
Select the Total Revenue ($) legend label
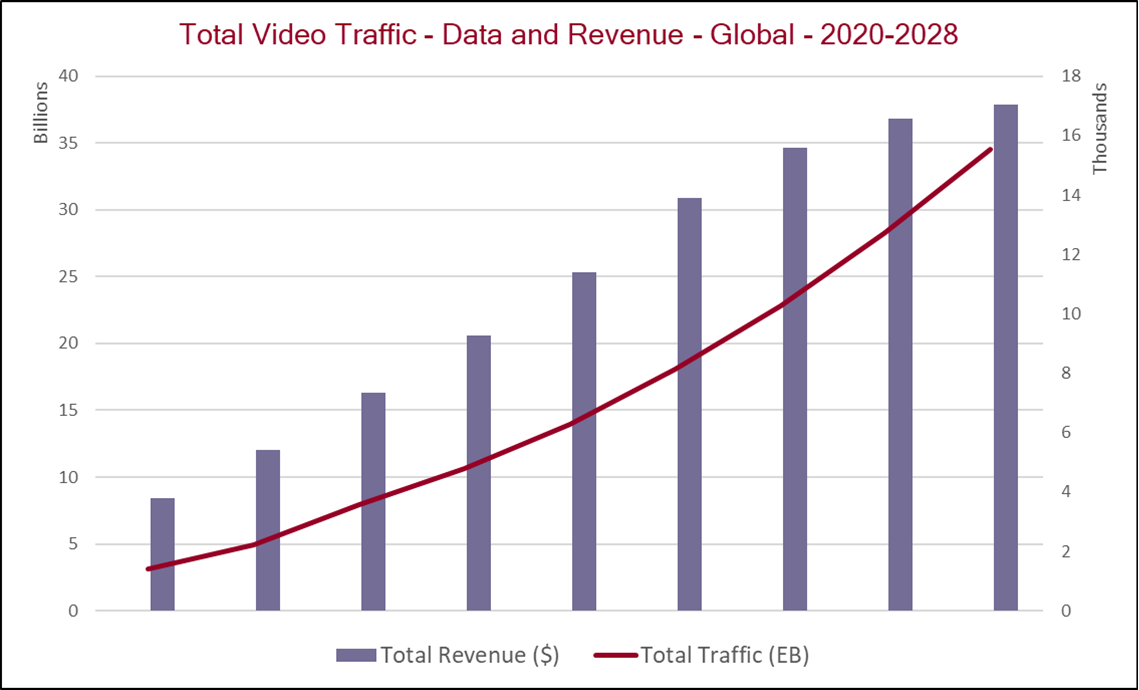pos(469,655)
